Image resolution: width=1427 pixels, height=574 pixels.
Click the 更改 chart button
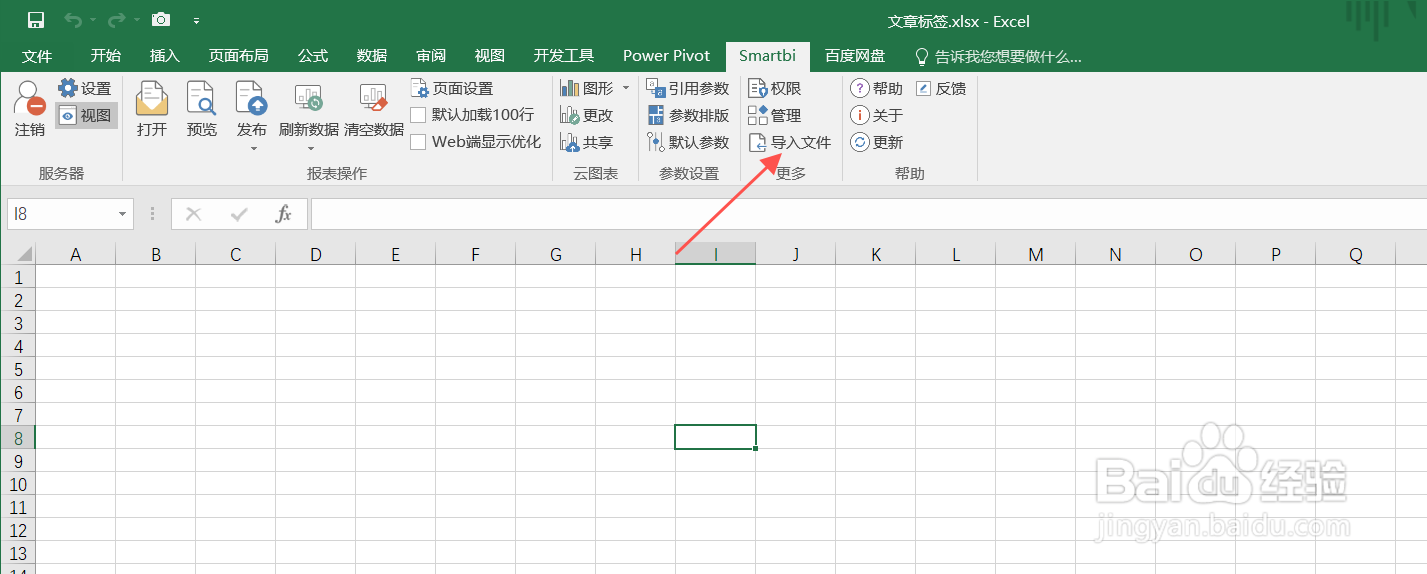point(587,116)
